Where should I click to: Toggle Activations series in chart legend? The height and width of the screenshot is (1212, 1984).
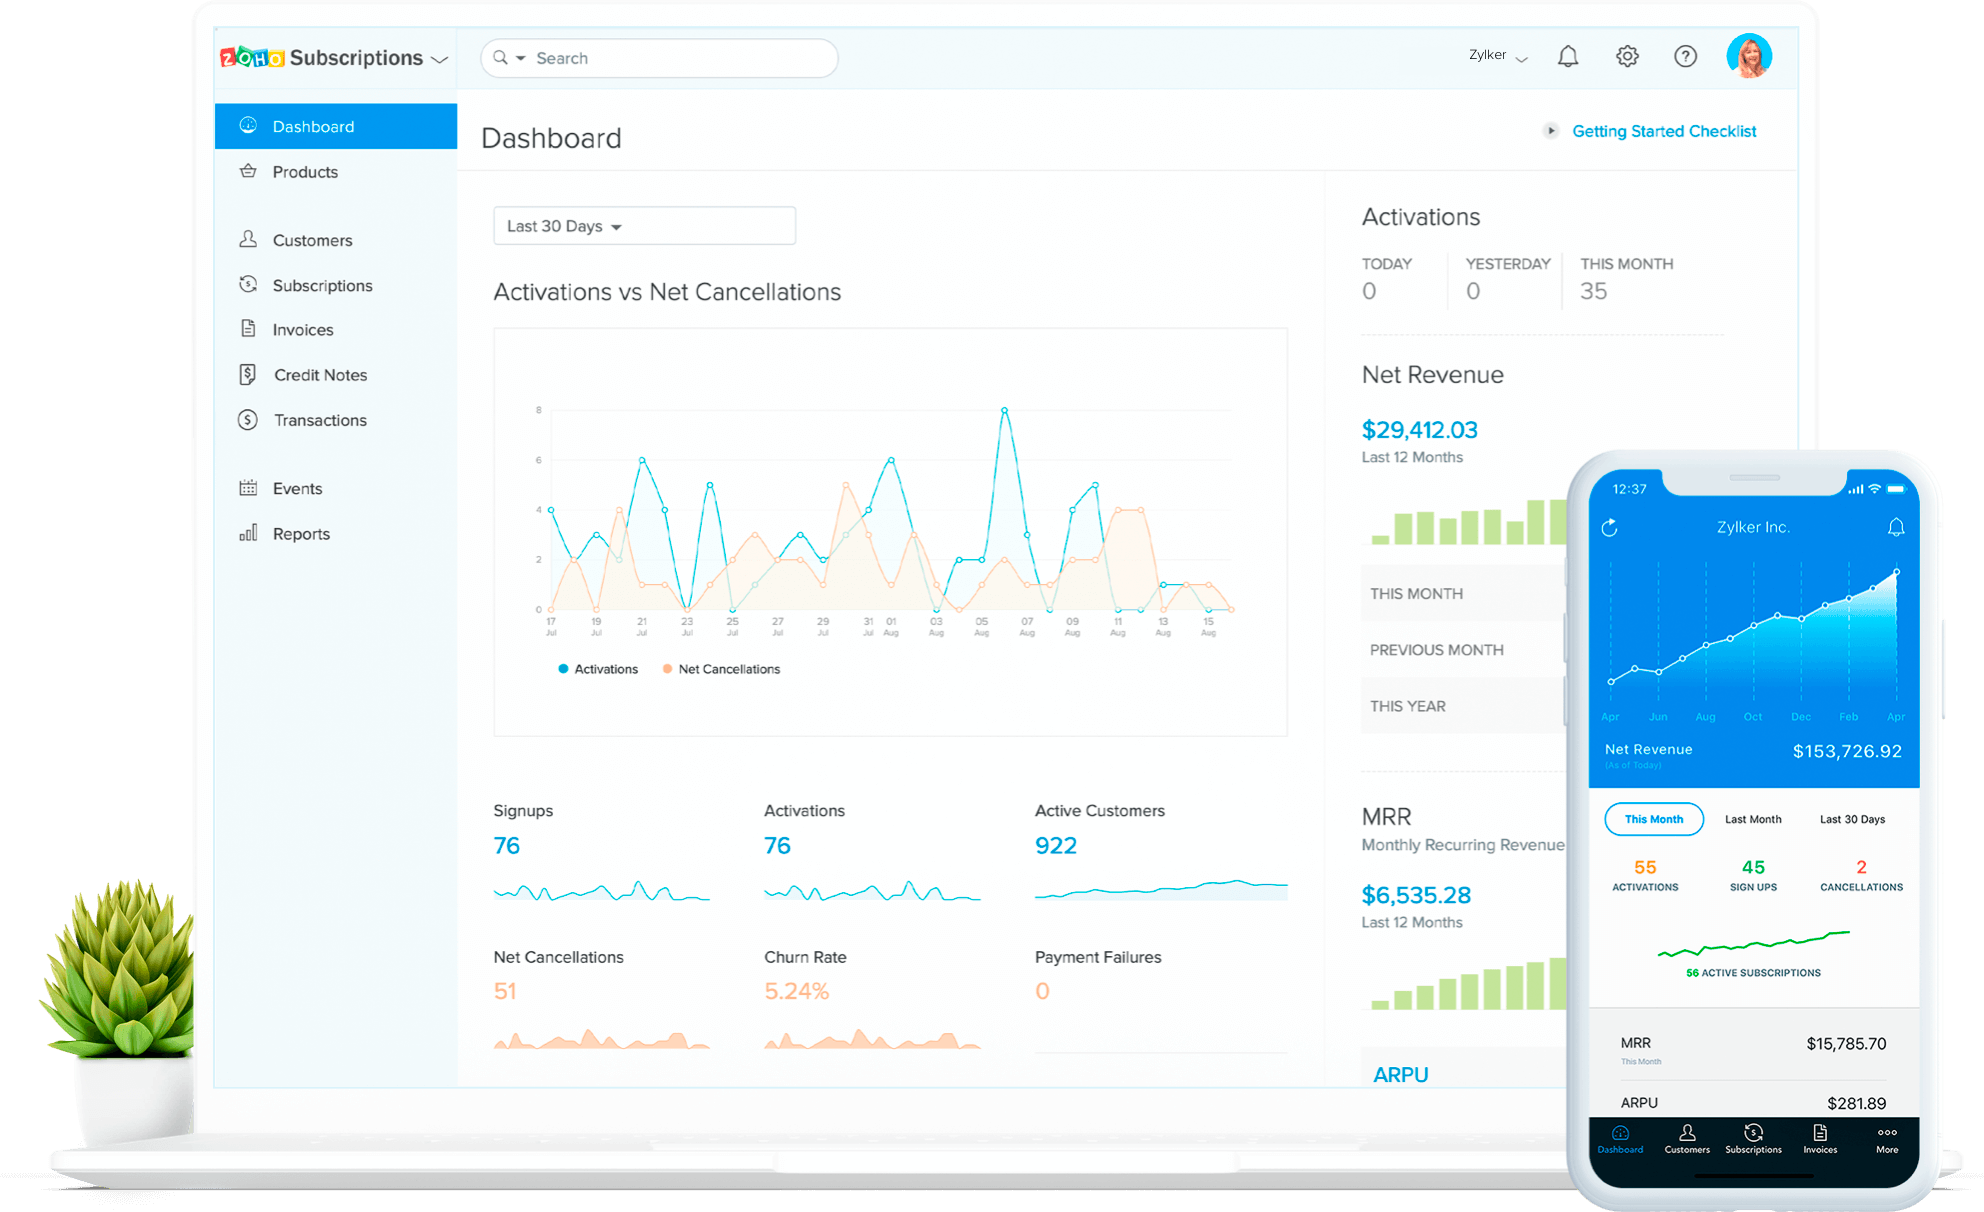(598, 669)
